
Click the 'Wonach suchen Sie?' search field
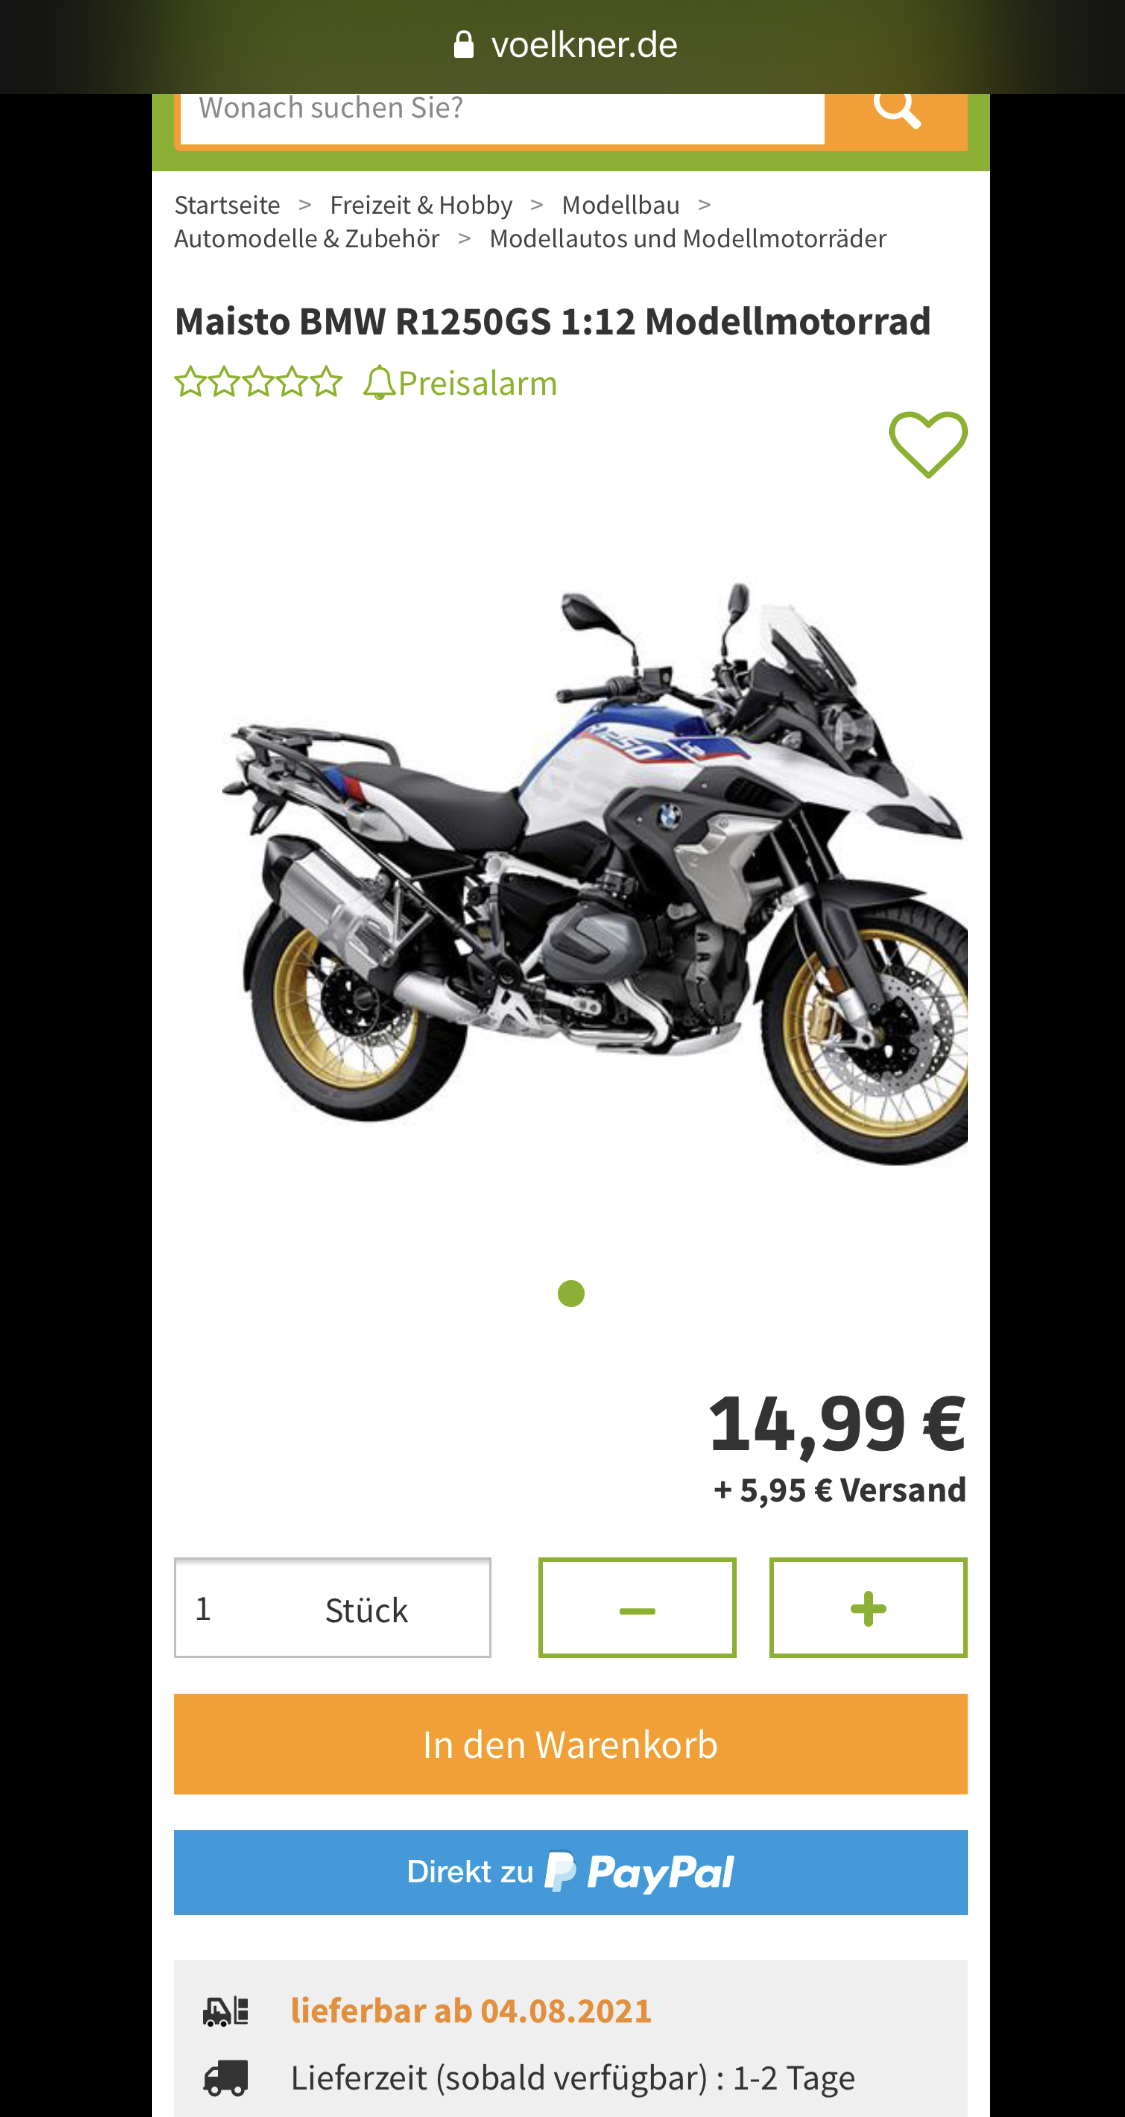(x=502, y=113)
